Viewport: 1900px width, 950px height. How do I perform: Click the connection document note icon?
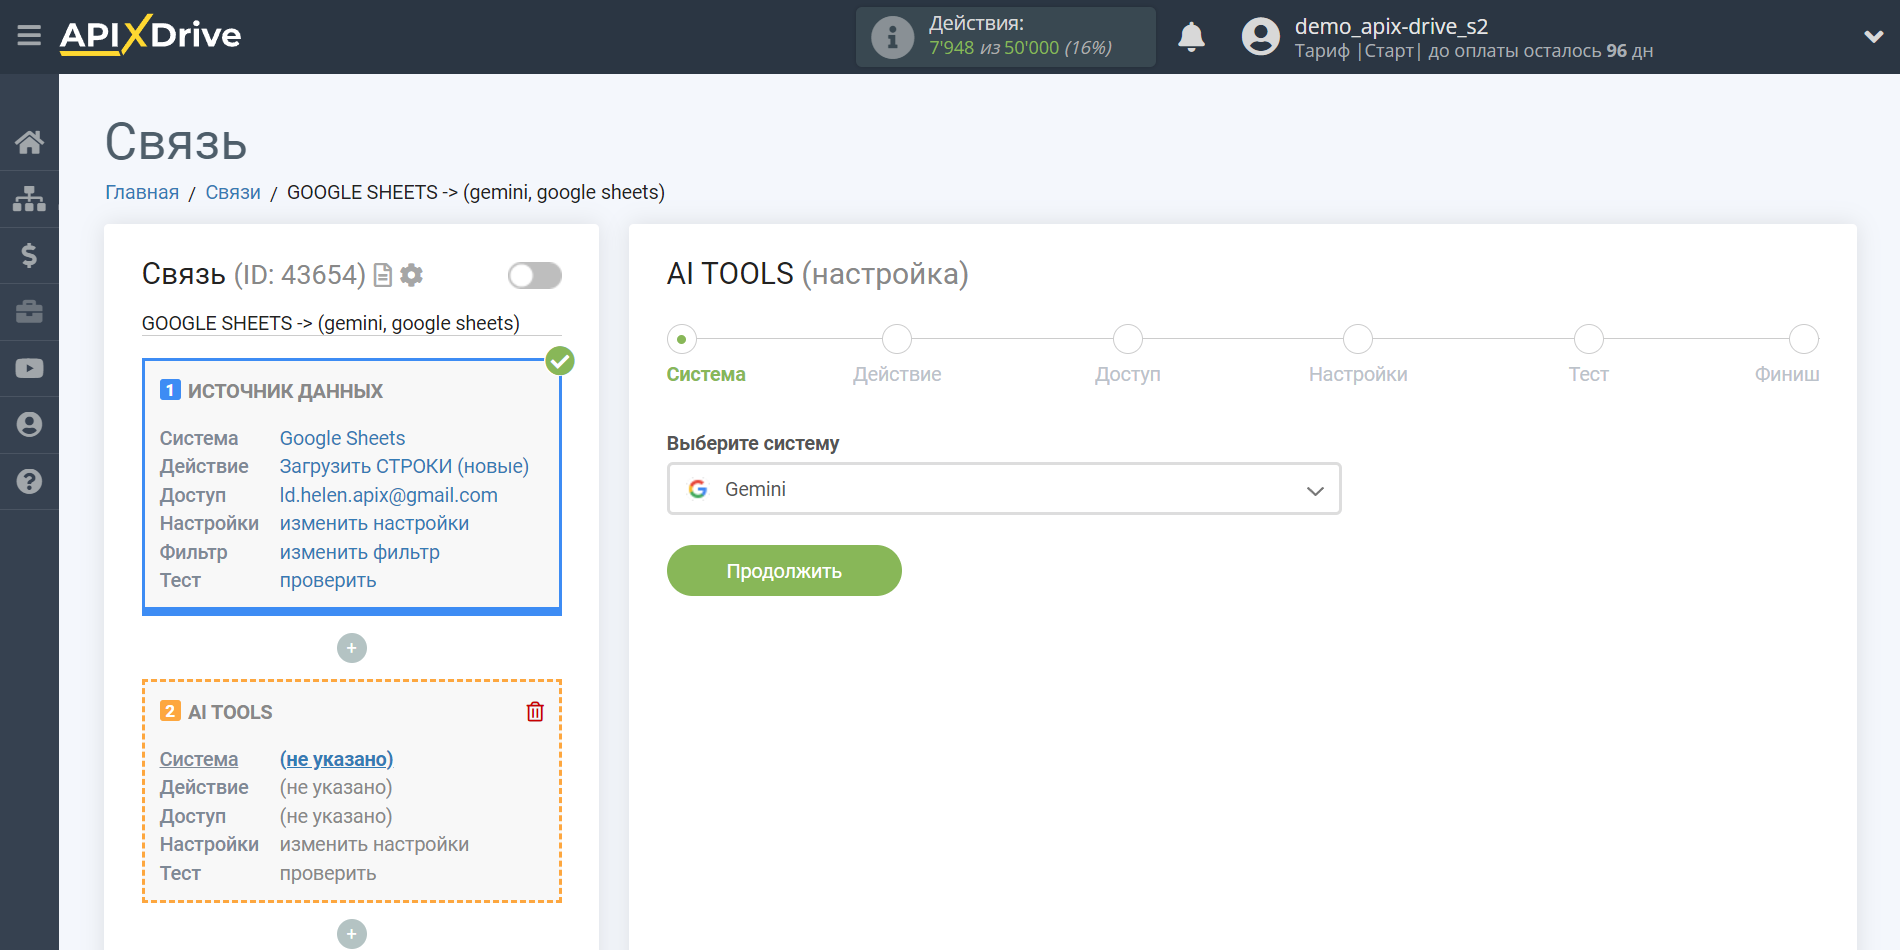click(382, 275)
